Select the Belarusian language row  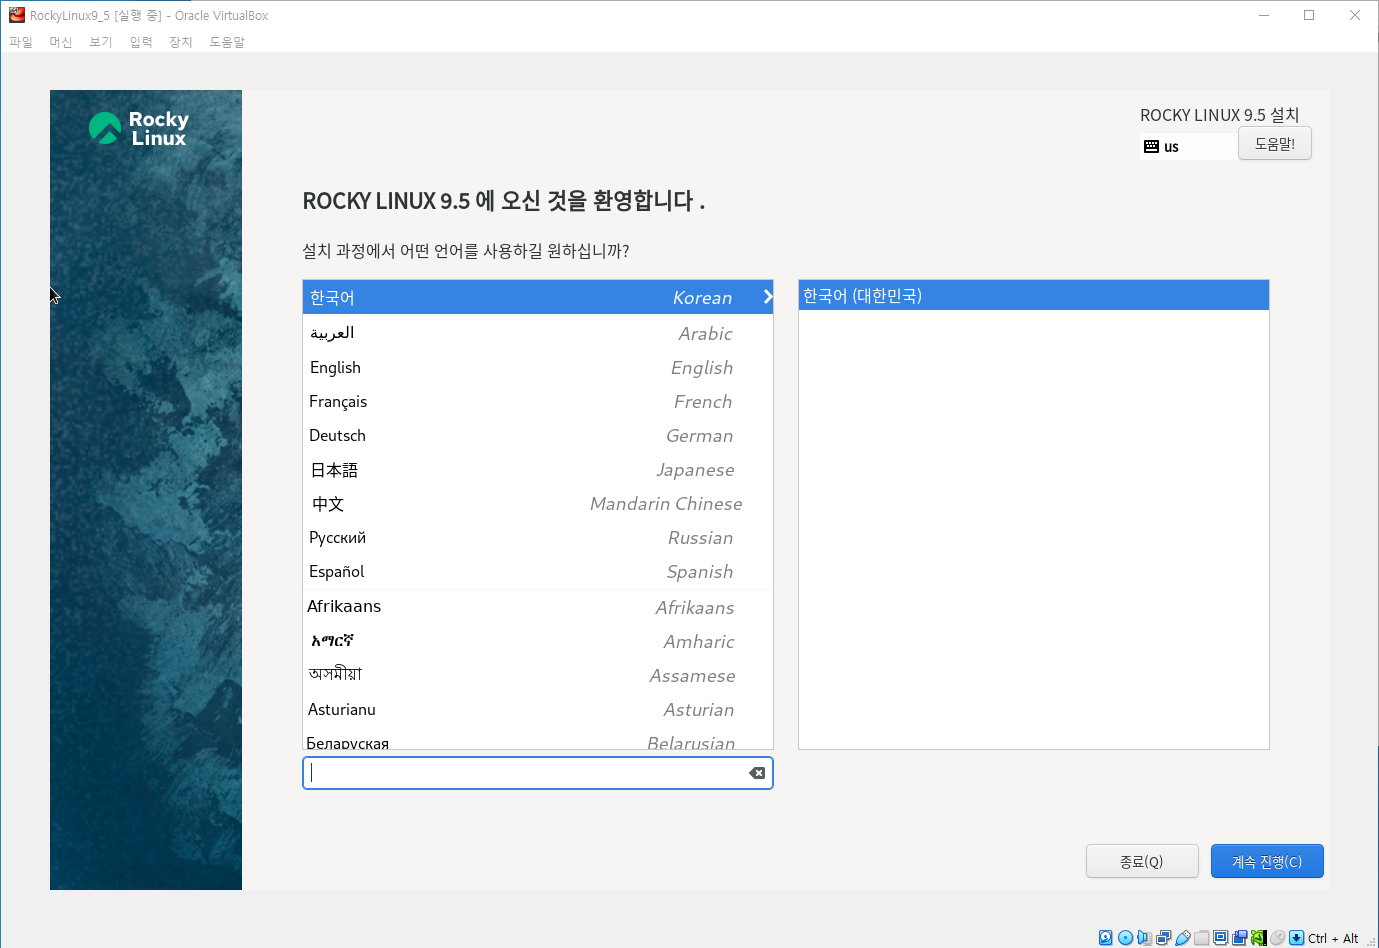538,739
